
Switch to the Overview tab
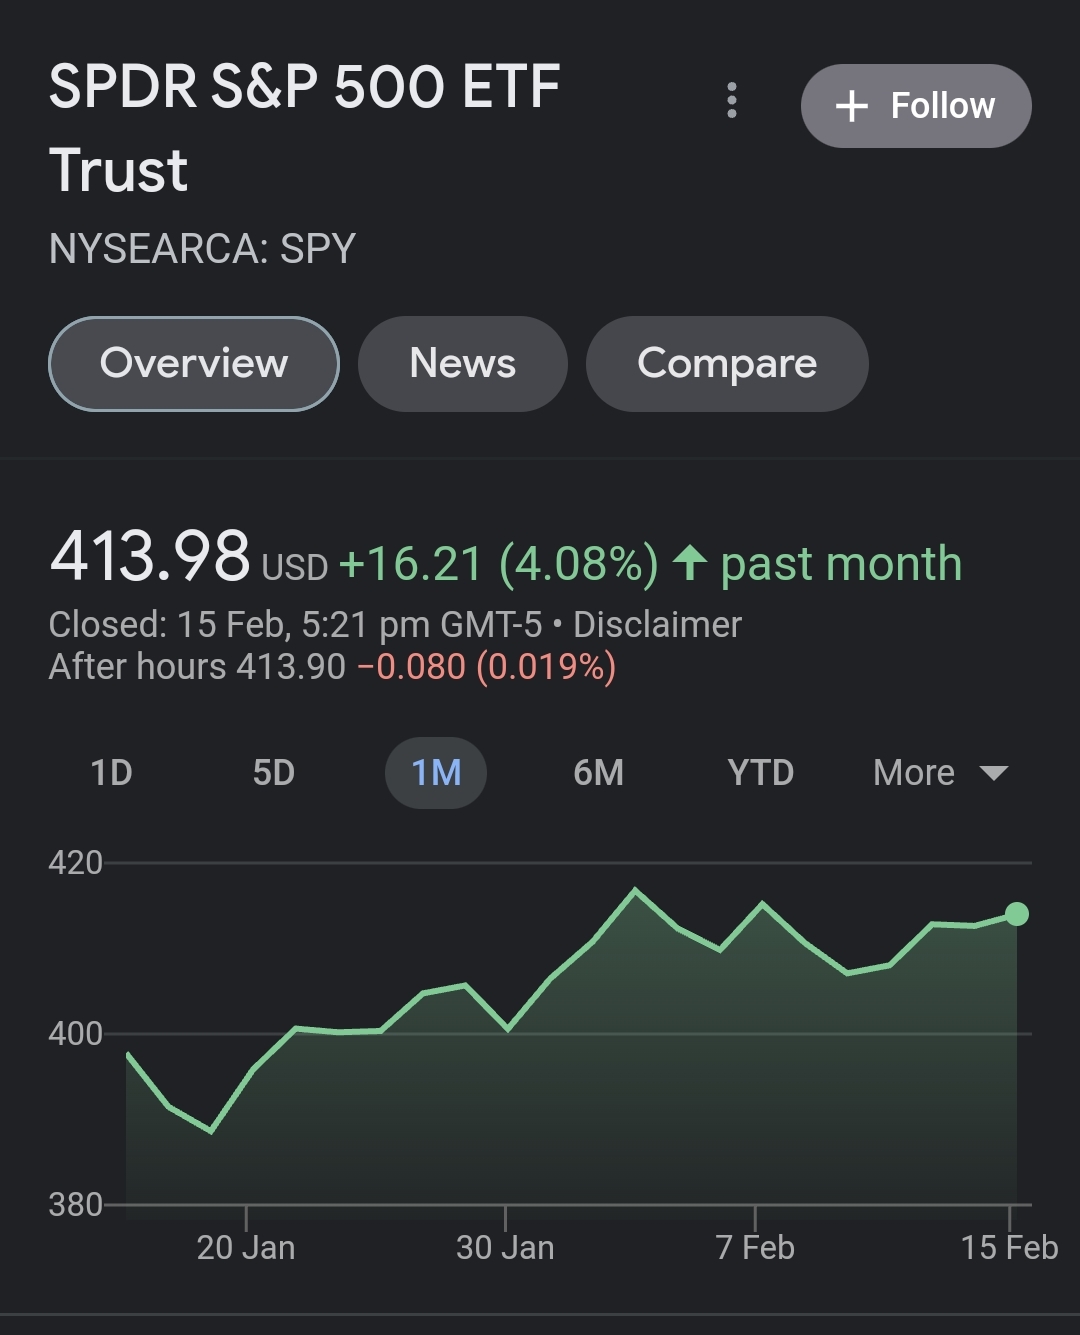click(194, 364)
